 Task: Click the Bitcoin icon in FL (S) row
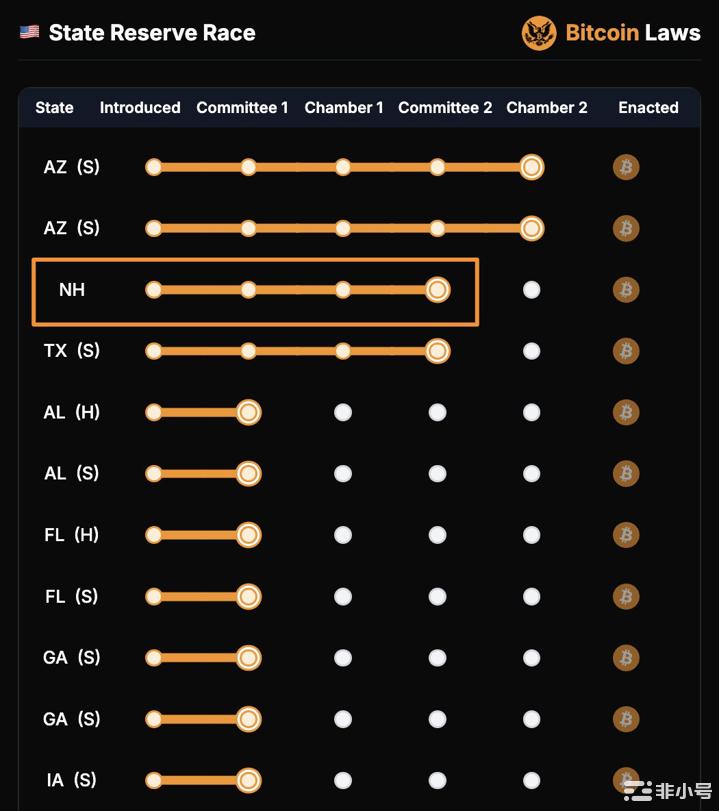[626, 596]
